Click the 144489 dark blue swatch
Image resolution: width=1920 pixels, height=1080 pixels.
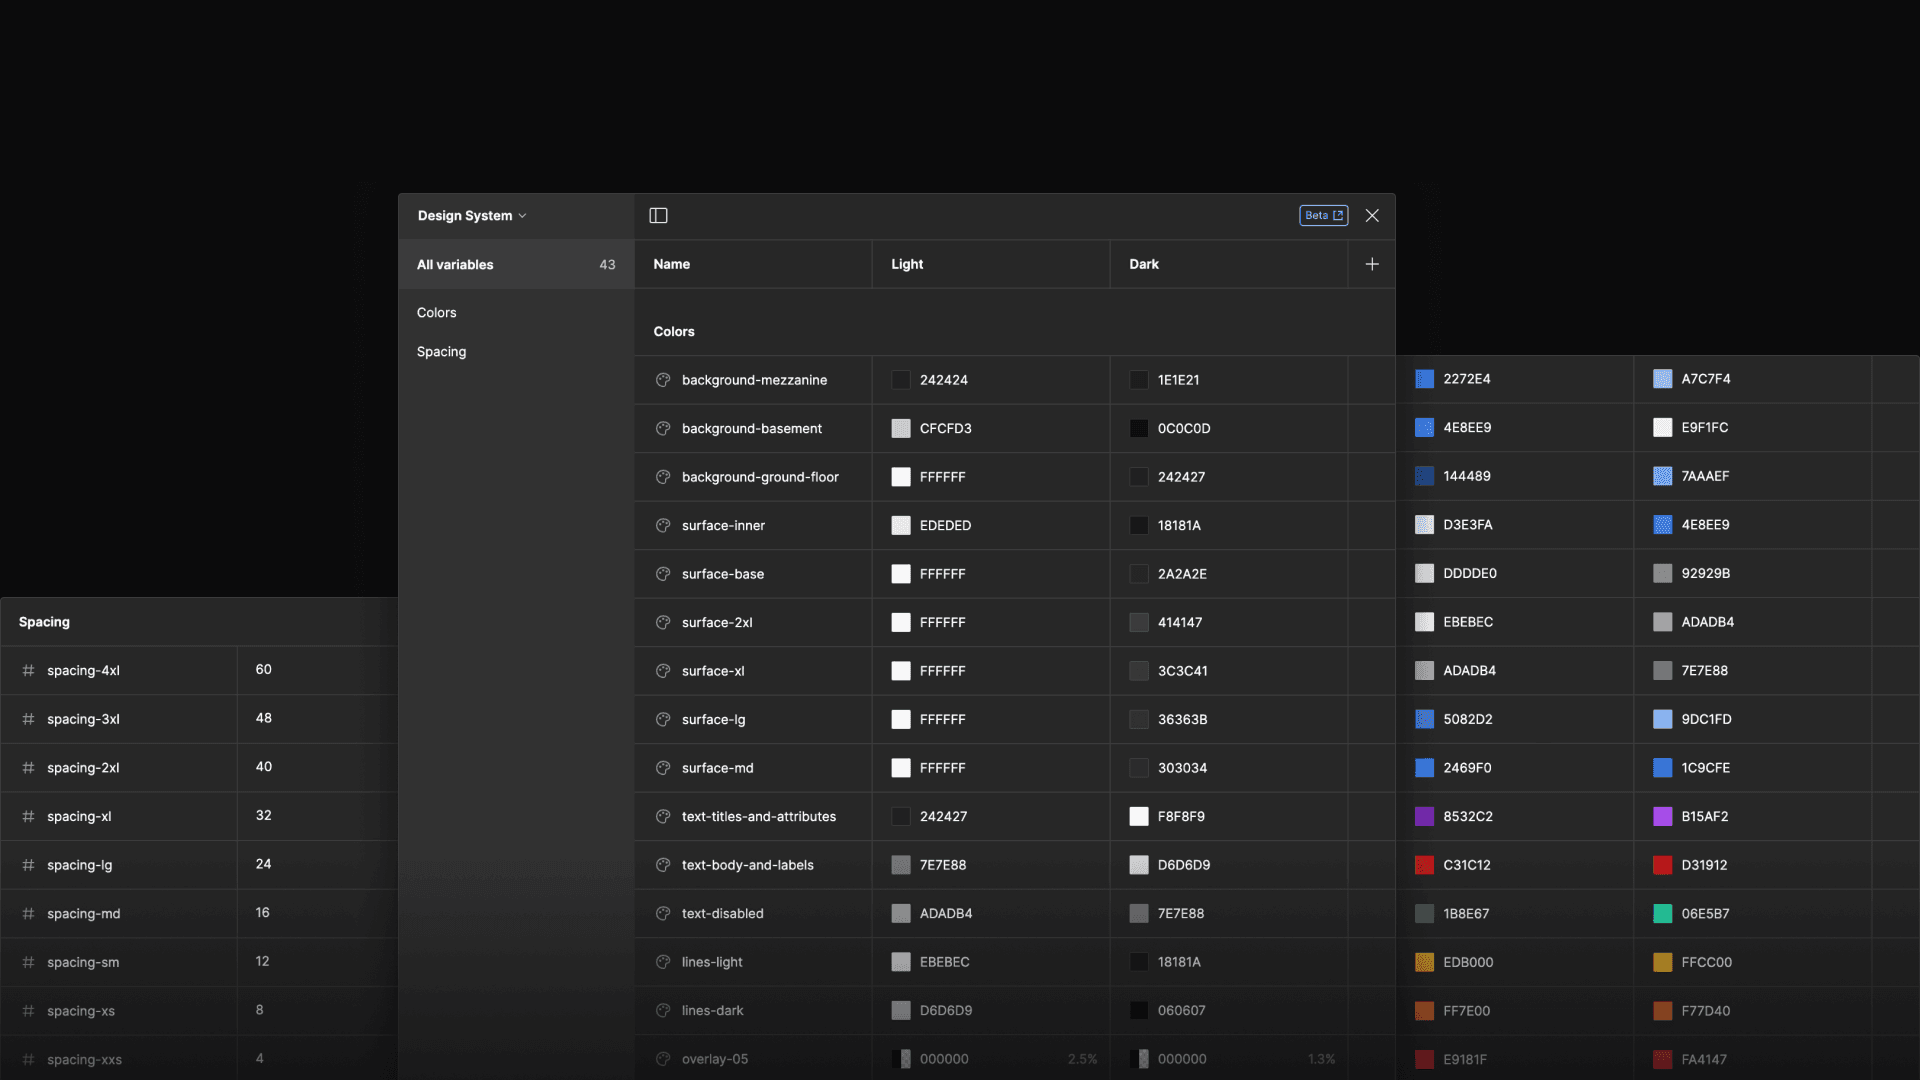[1425, 476]
